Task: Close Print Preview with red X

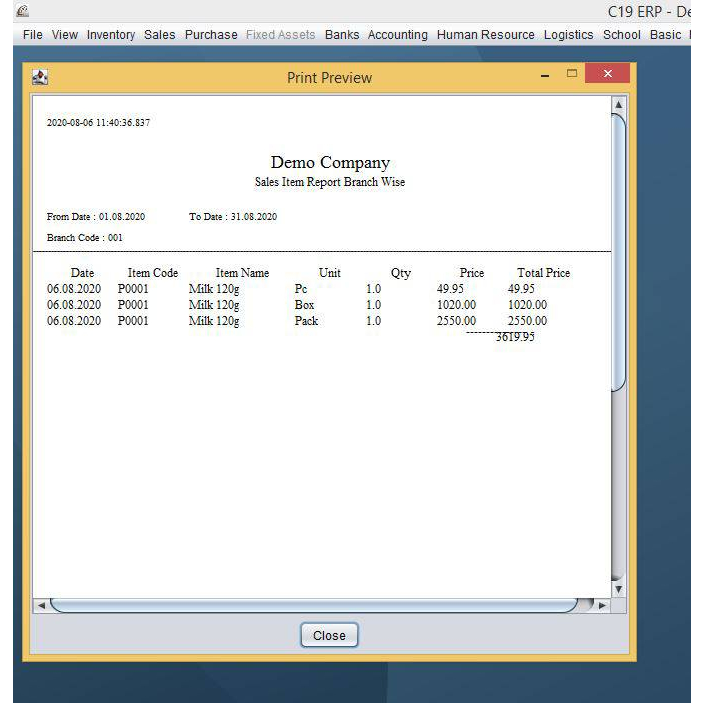Action: 607,75
